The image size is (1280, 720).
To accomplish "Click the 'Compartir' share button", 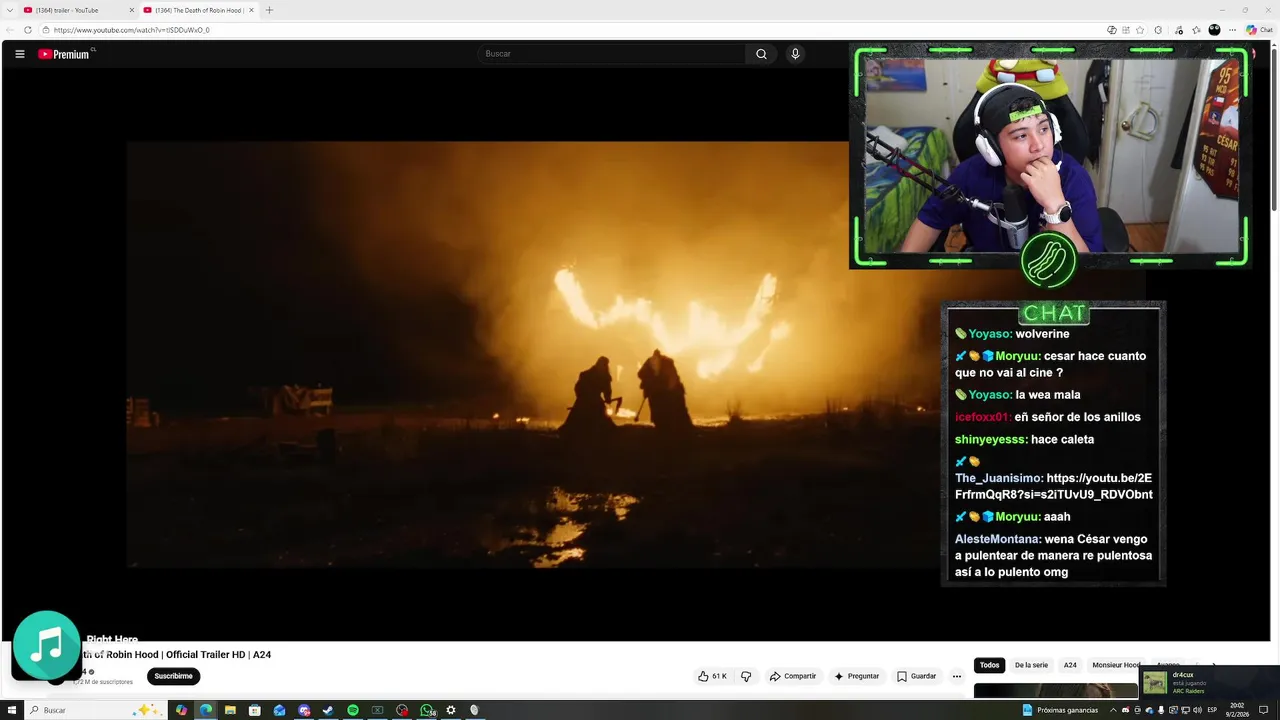I will (x=793, y=676).
